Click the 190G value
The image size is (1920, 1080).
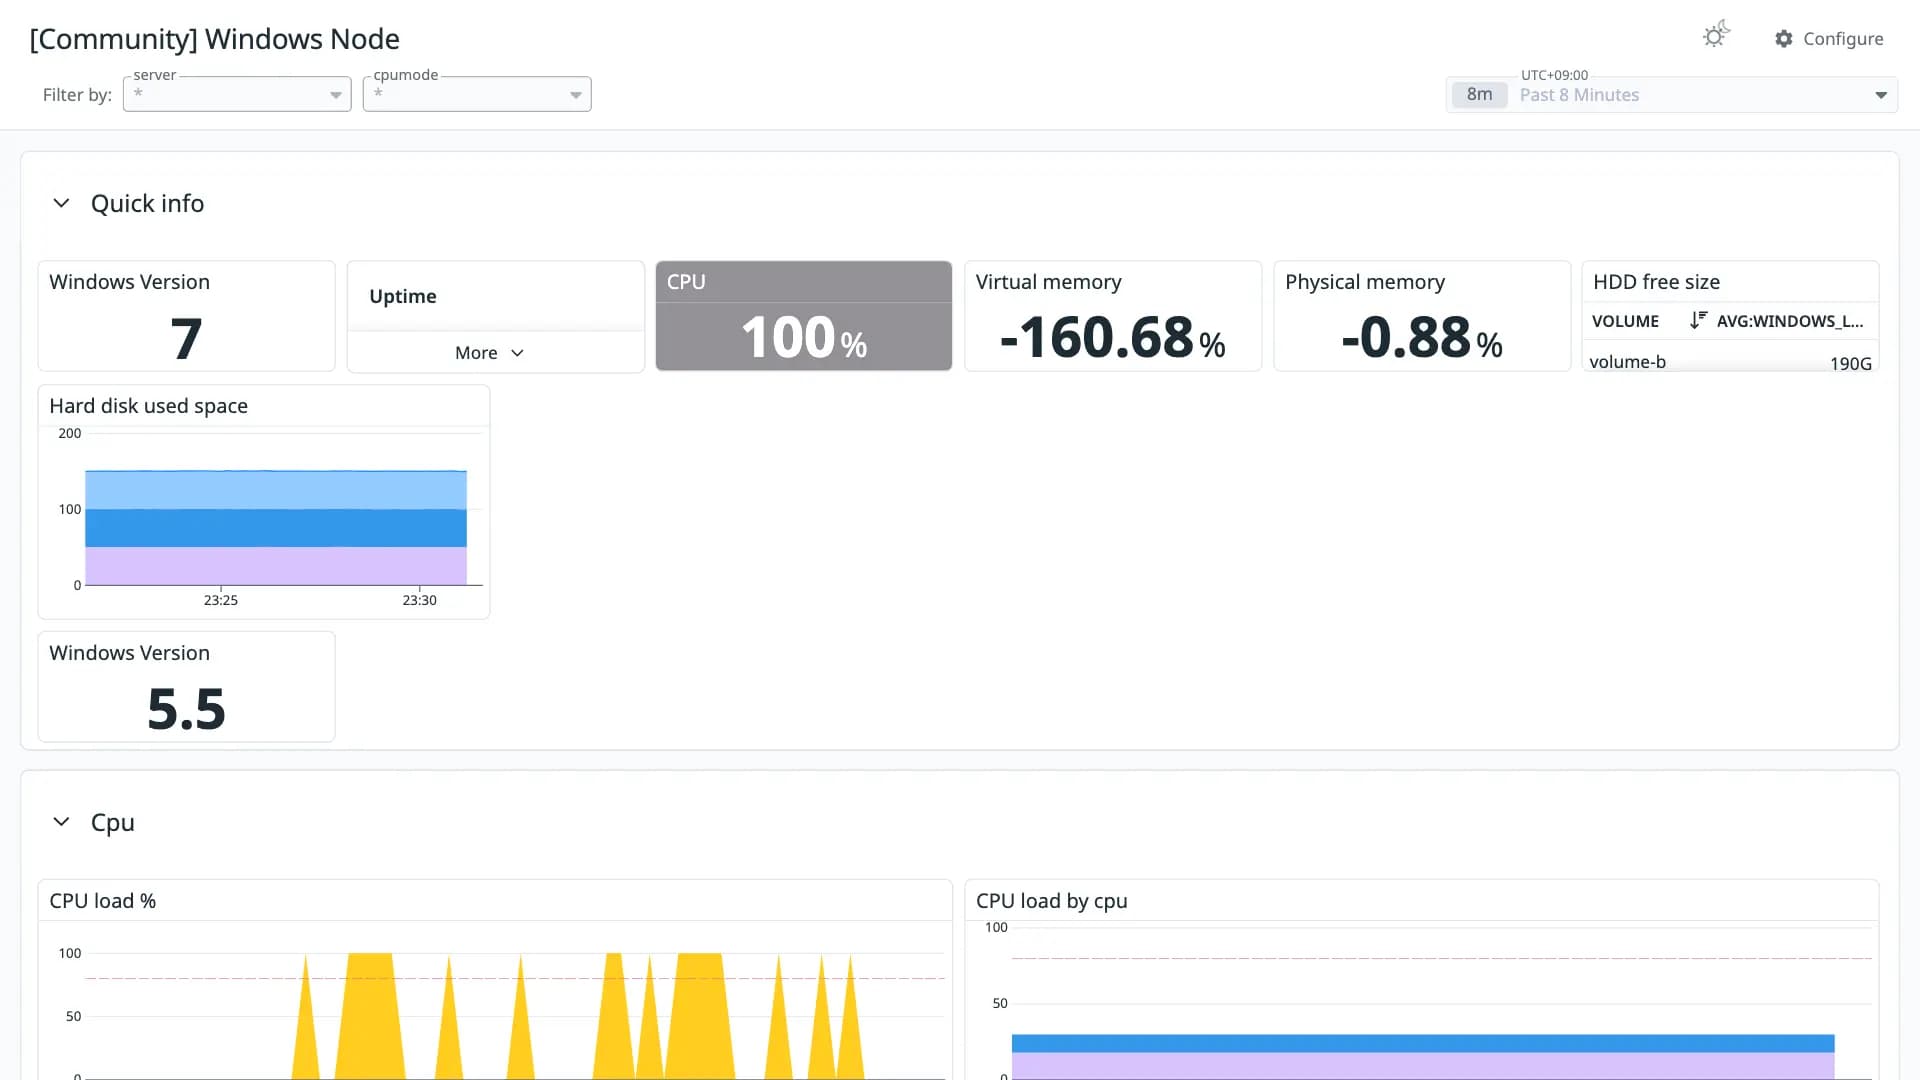point(1850,363)
